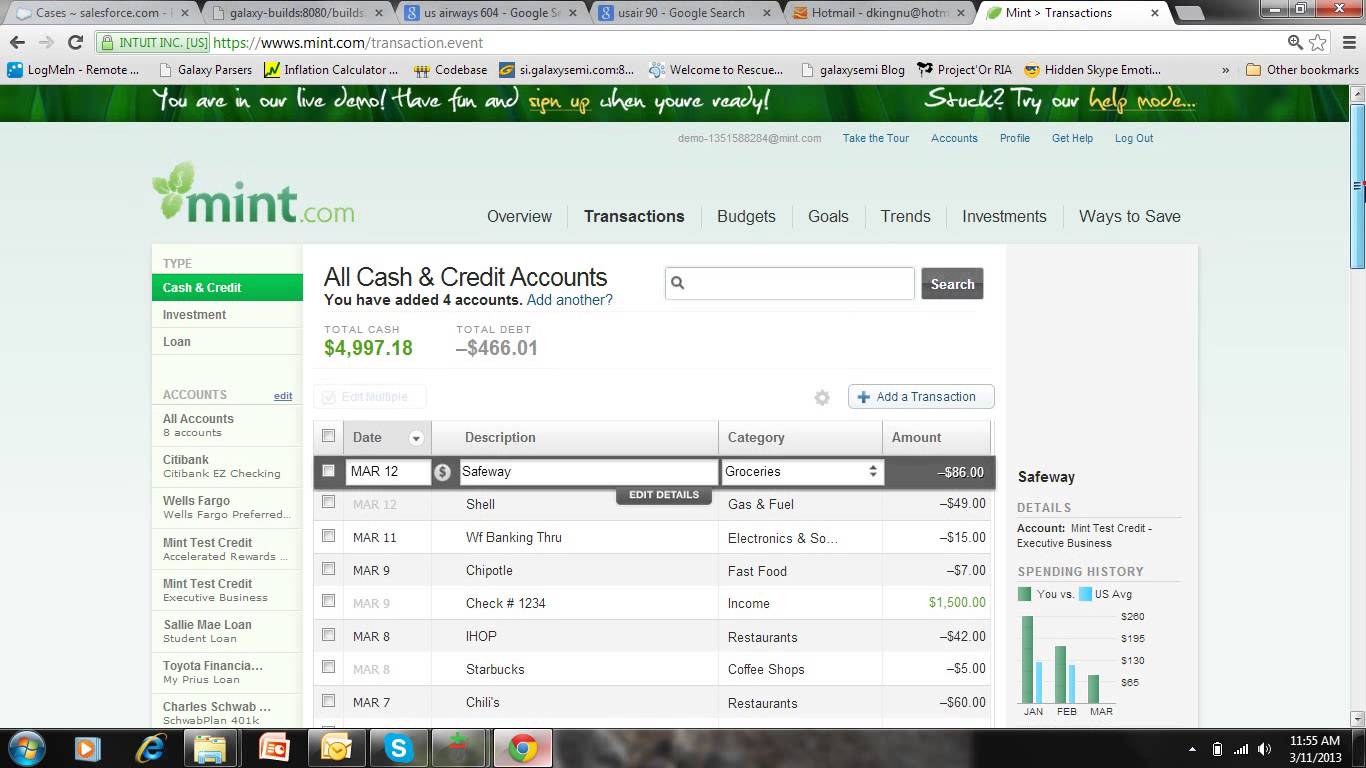Select the Investment account type
Image resolution: width=1366 pixels, height=768 pixels.
pos(227,315)
